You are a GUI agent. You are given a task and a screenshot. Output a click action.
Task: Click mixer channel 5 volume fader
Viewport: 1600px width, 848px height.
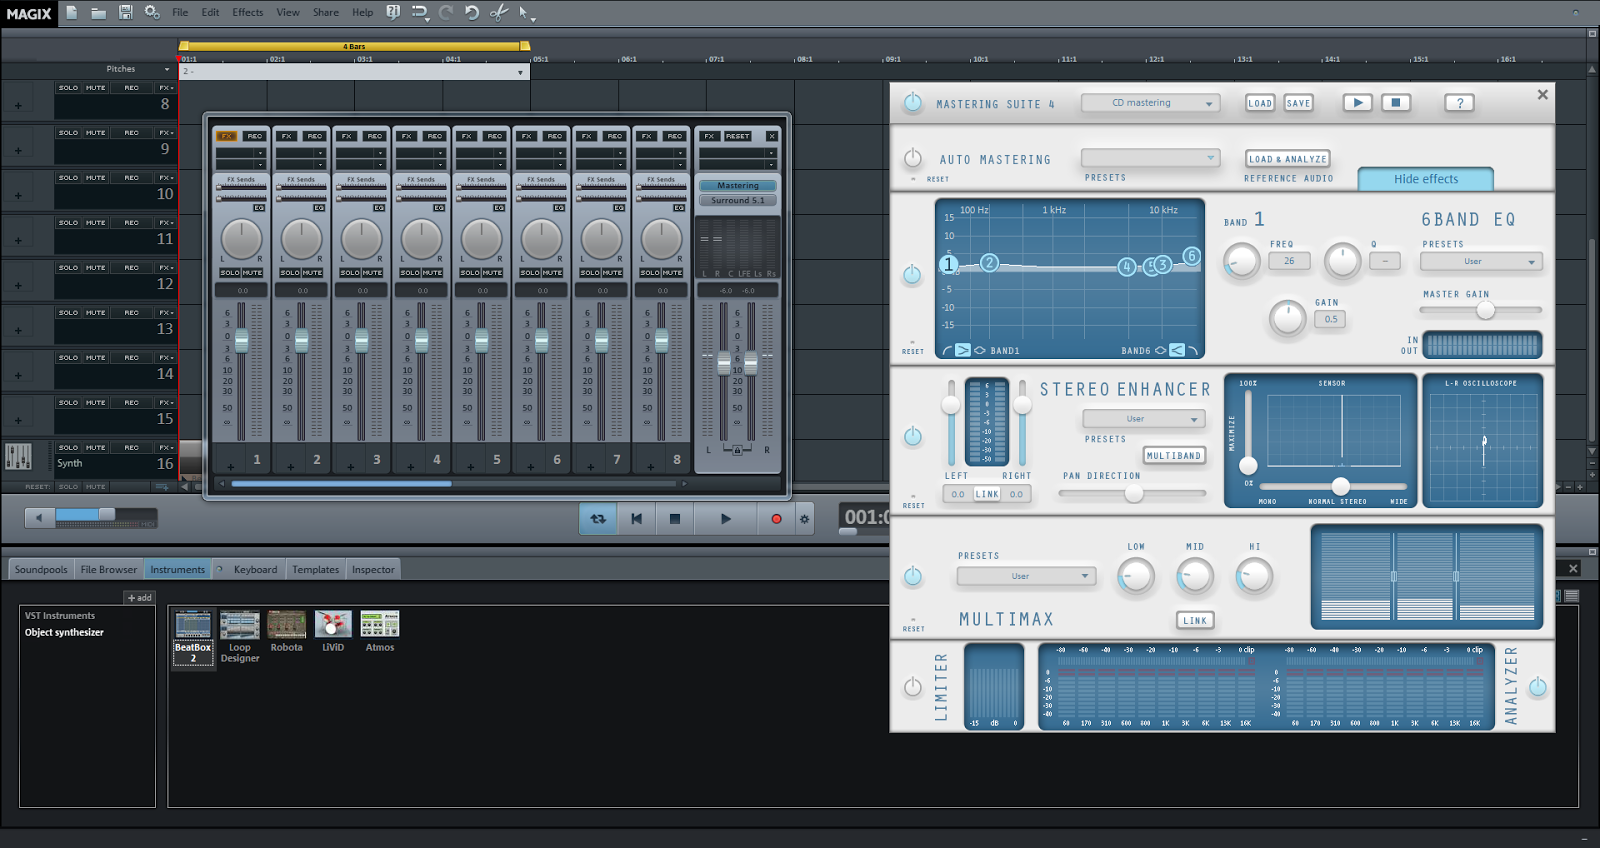482,342
